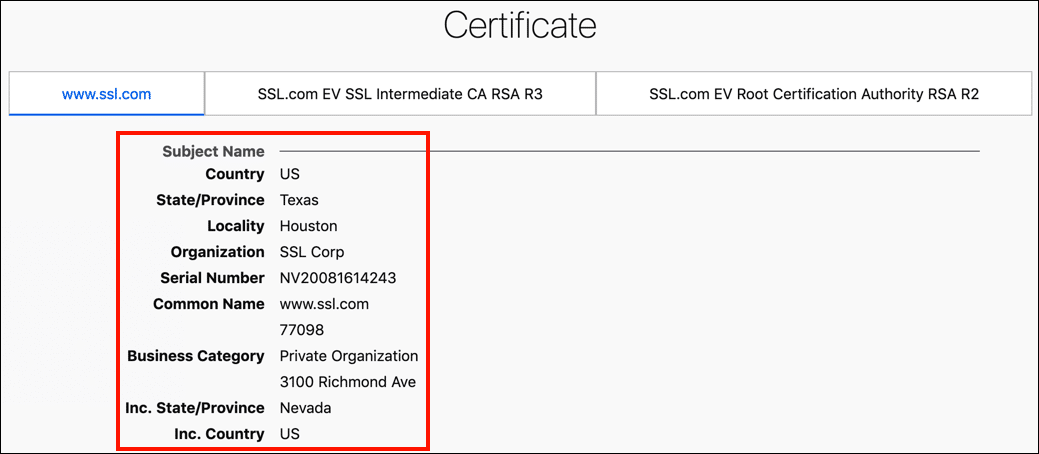Screen dimensions: 1039x454
Task: Click the postal code 77098
Action: [302, 330]
